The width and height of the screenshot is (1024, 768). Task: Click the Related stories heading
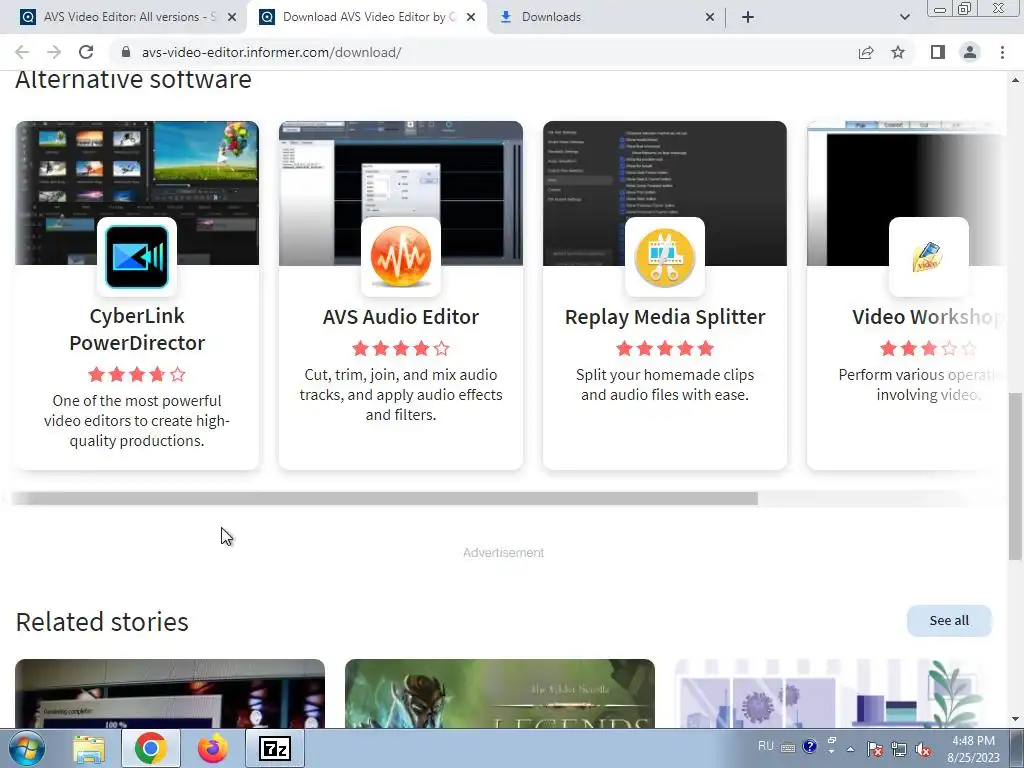102,622
